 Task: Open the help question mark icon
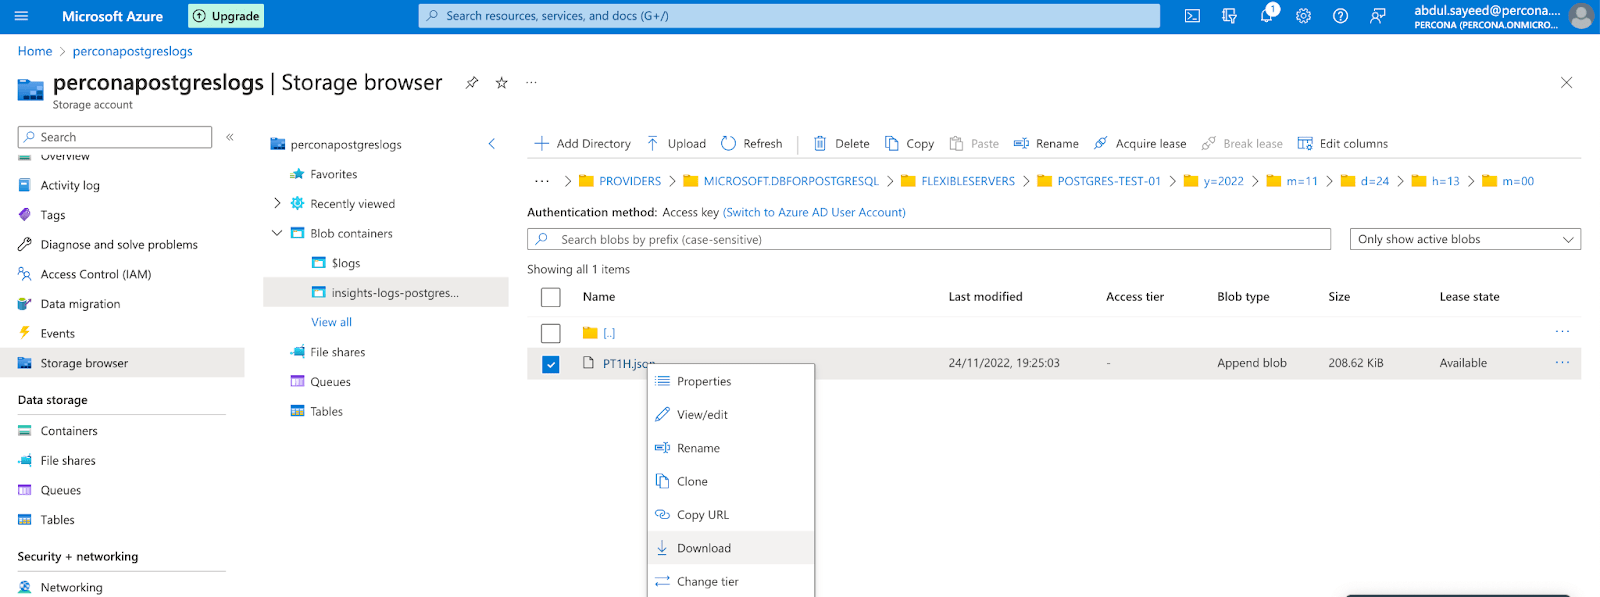click(x=1340, y=16)
